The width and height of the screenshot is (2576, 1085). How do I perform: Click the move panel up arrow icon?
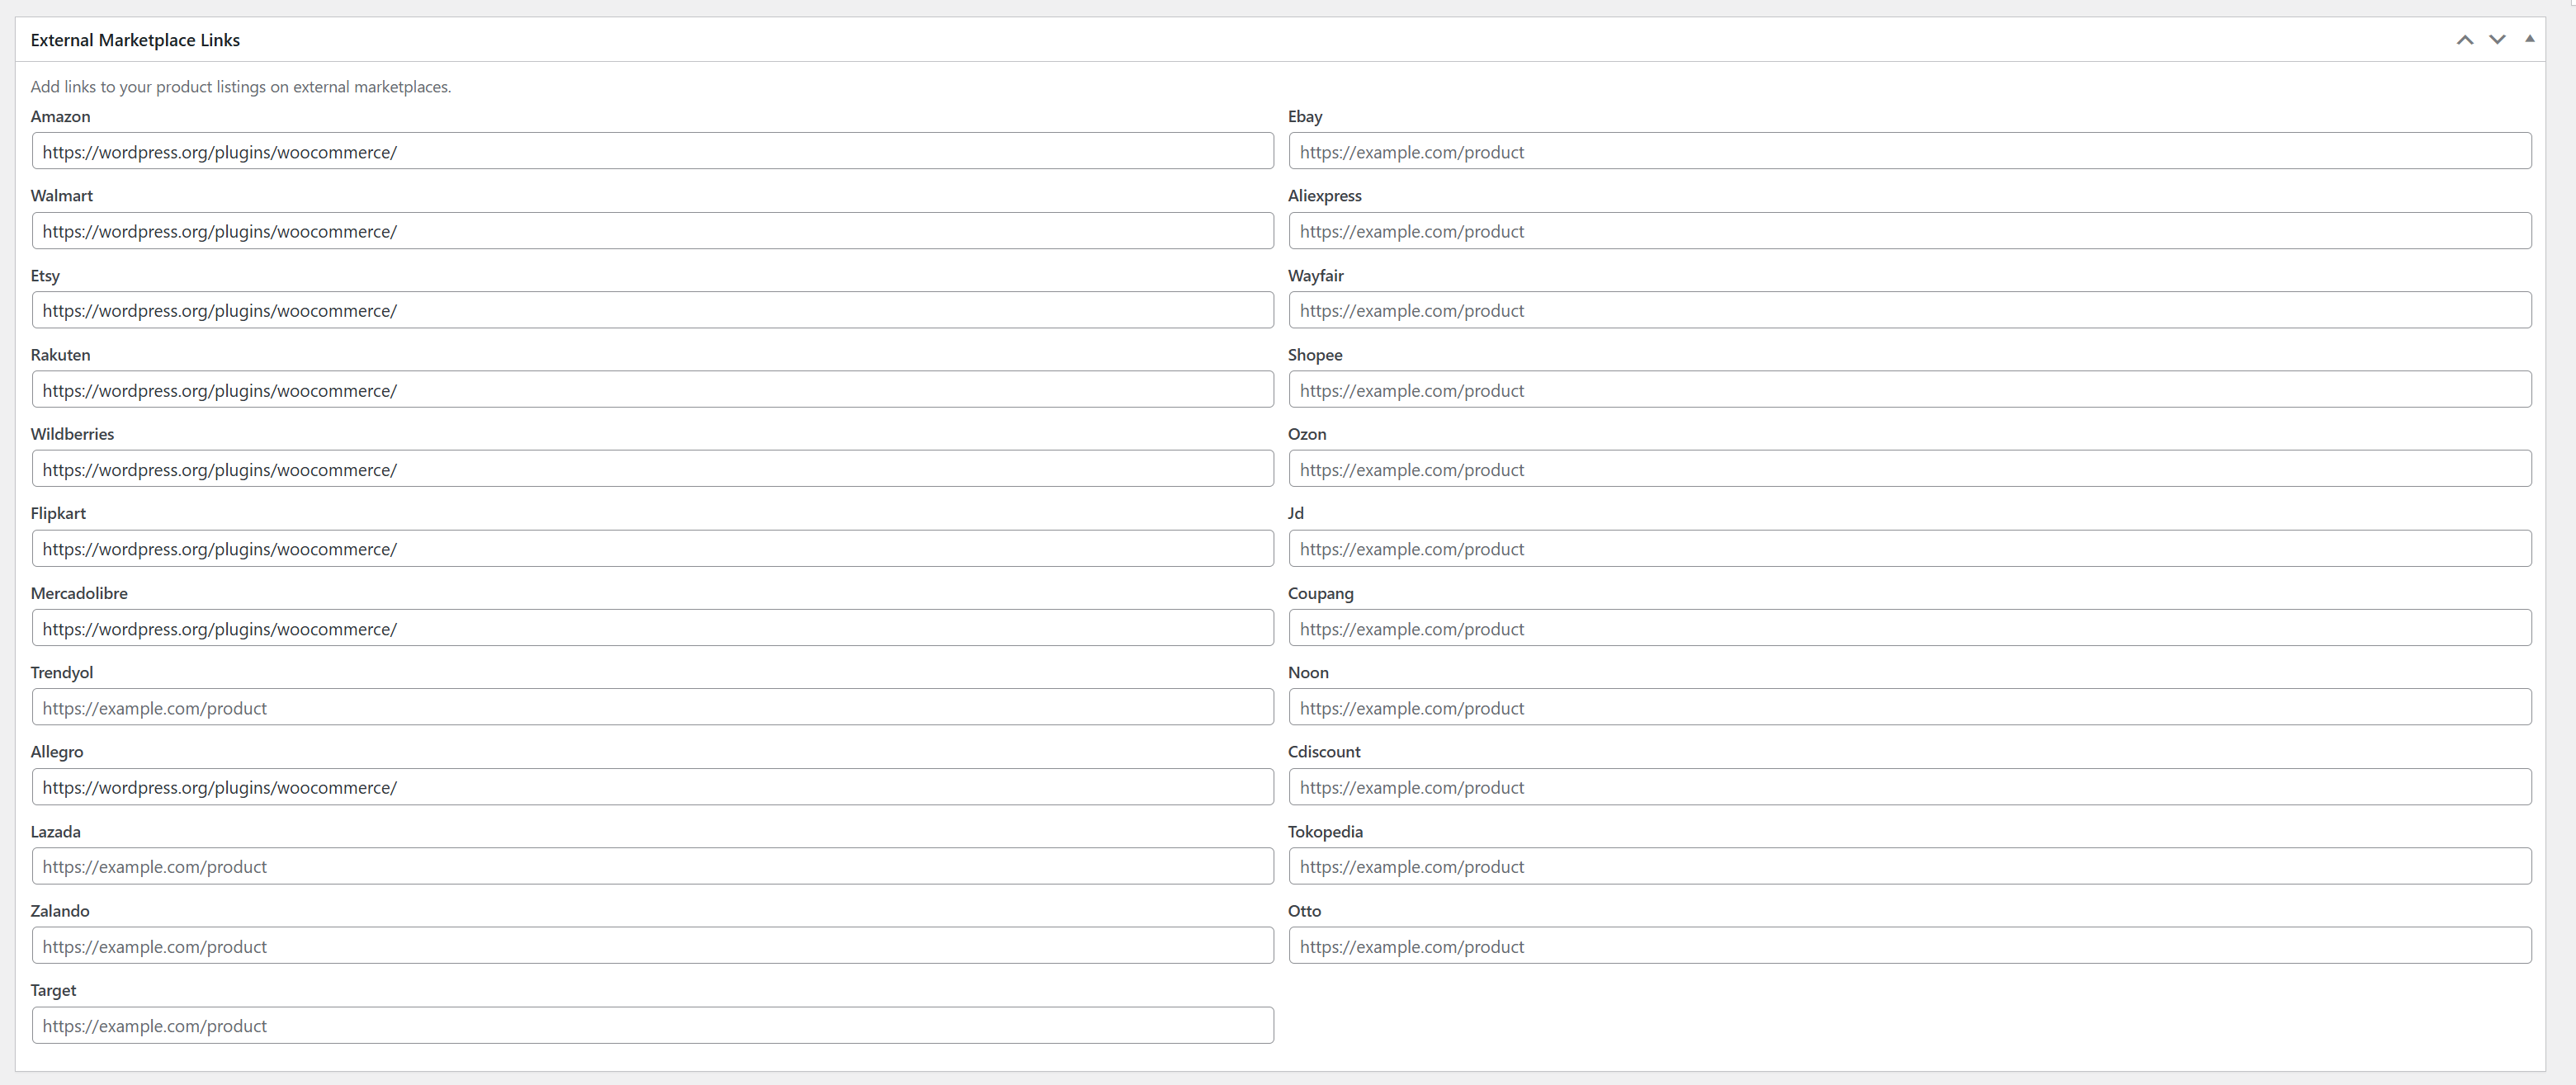[2464, 39]
